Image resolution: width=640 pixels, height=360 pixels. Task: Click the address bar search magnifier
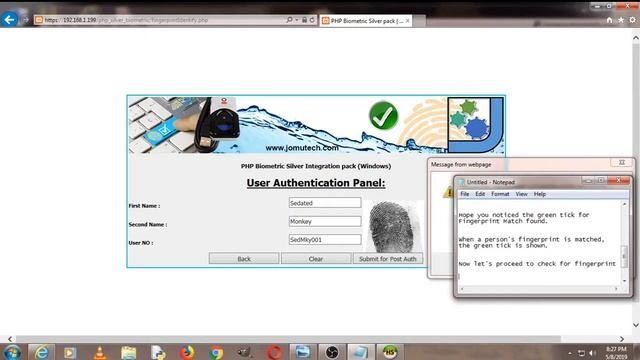coord(289,20)
